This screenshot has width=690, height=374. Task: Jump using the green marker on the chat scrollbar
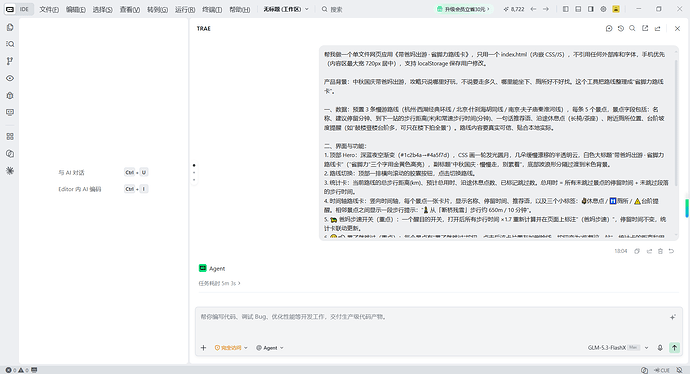tap(686, 208)
